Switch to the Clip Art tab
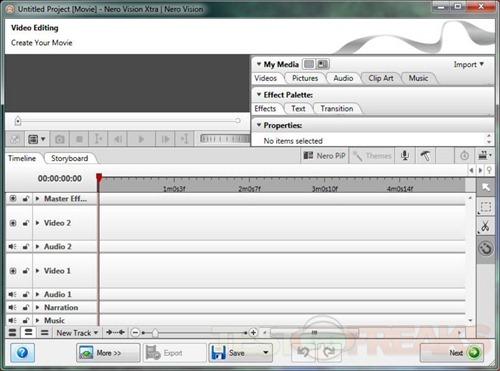500x371 pixels. pos(381,78)
